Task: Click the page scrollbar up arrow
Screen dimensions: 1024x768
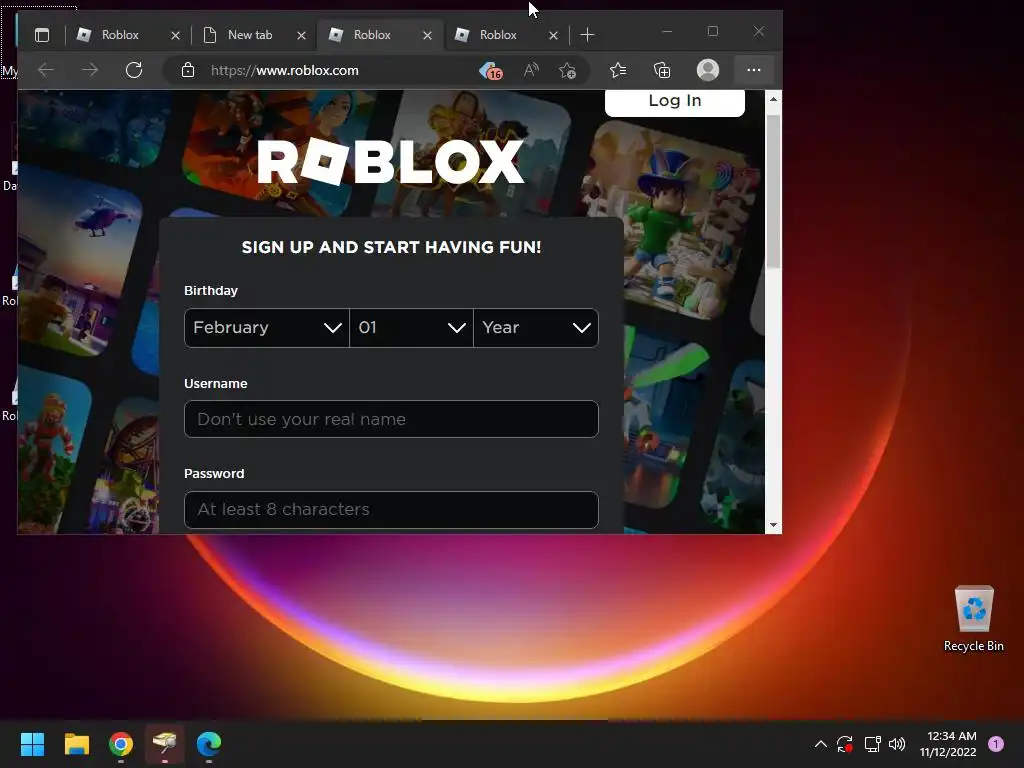Action: click(773, 99)
